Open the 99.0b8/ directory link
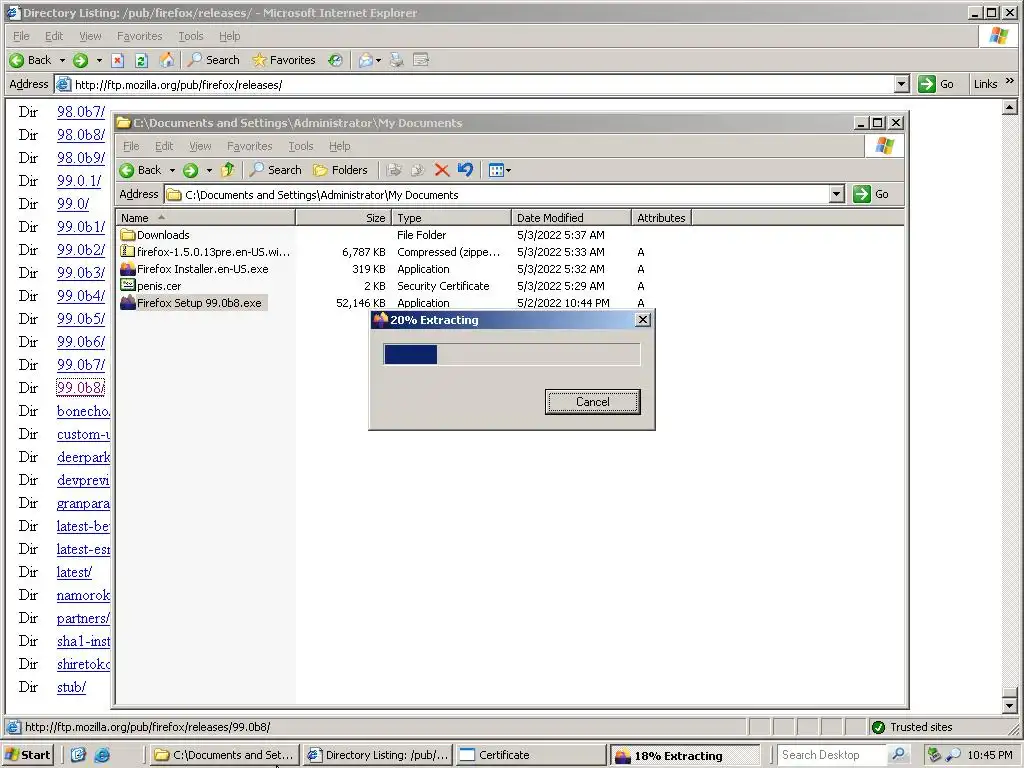Viewport: 1024px width, 768px height. 80,388
